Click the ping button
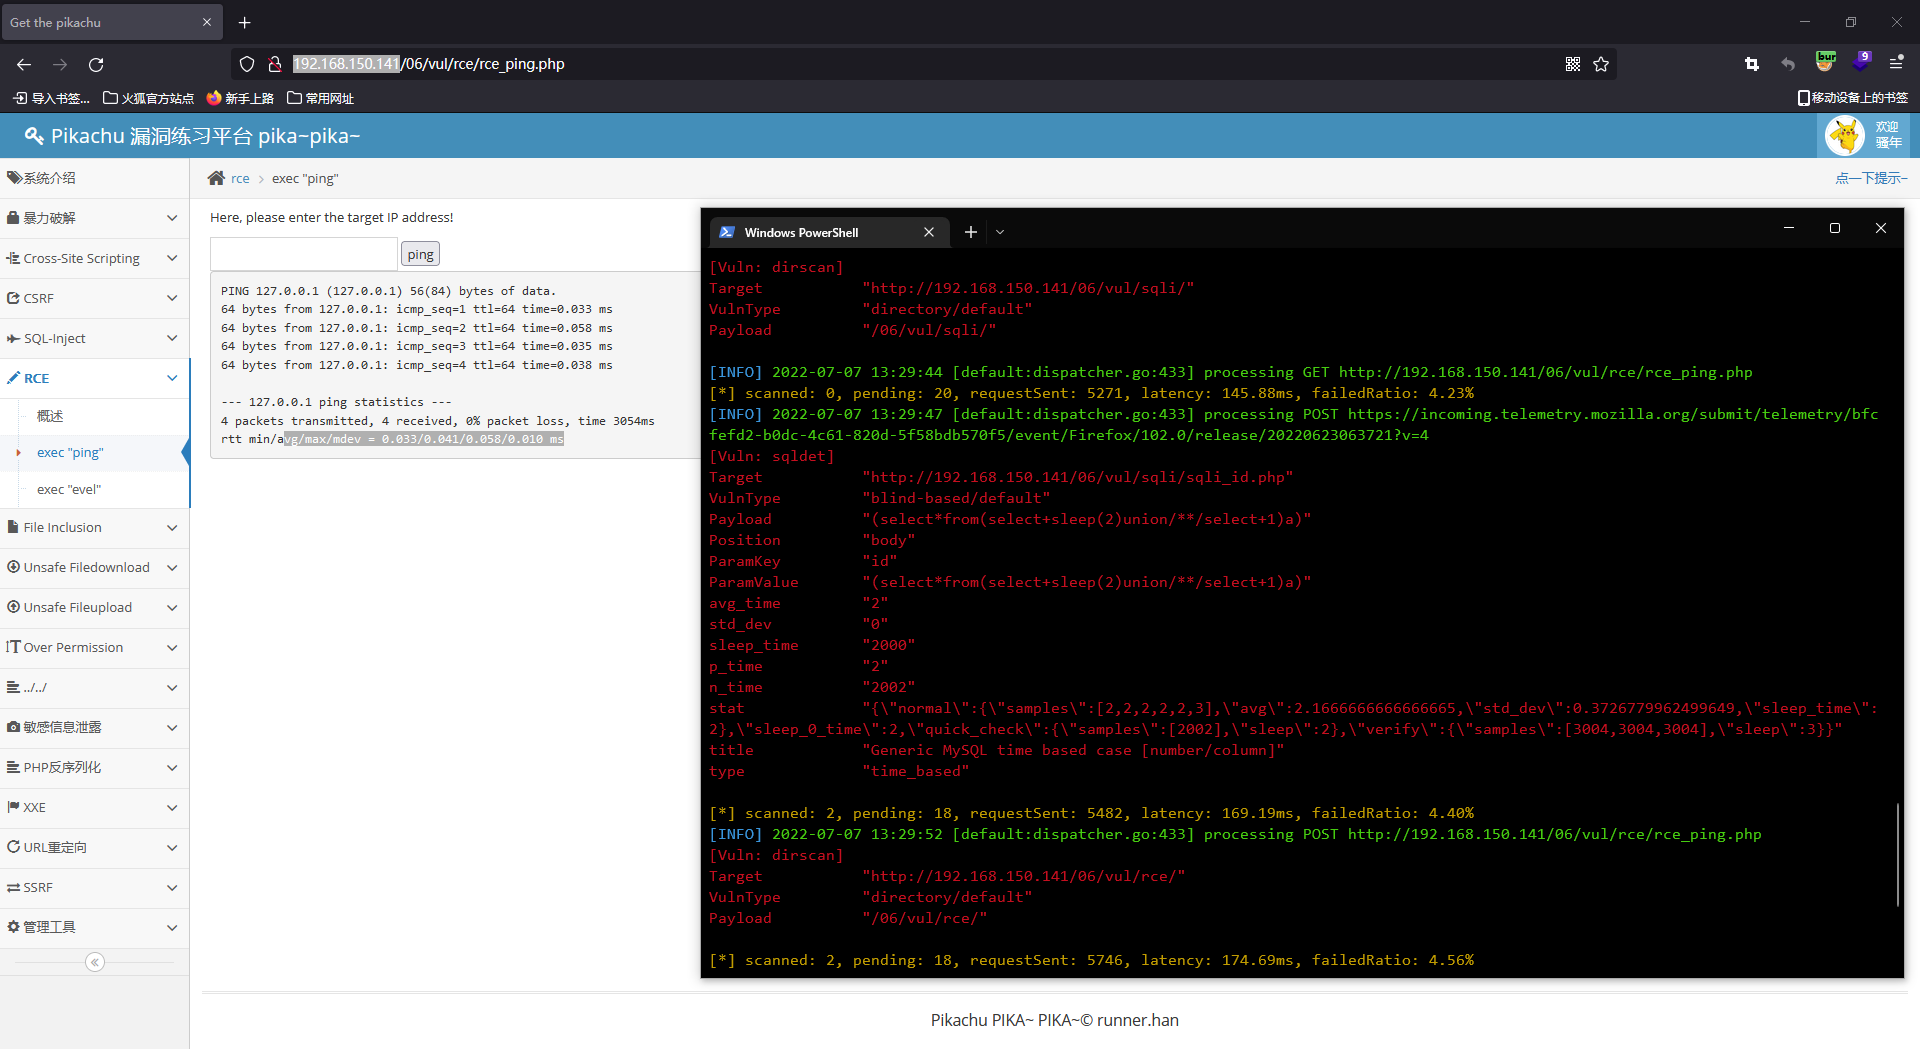 tap(419, 253)
